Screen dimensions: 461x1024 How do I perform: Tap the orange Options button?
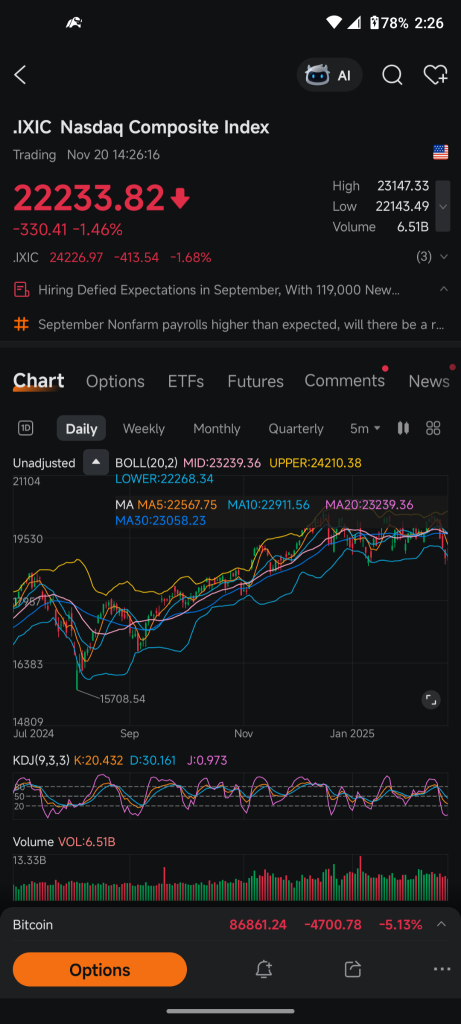[100, 969]
